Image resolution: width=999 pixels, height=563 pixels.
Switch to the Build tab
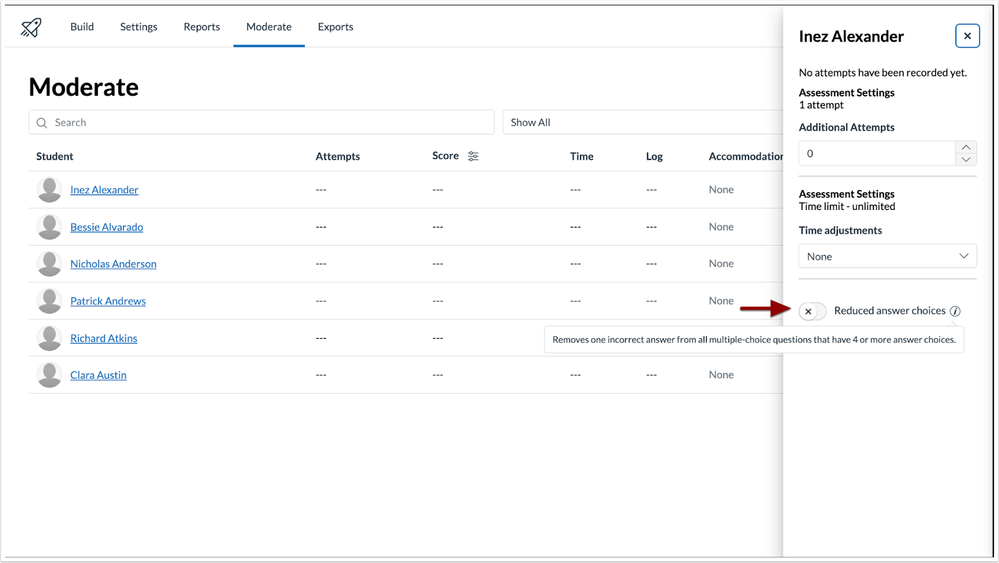(x=82, y=27)
